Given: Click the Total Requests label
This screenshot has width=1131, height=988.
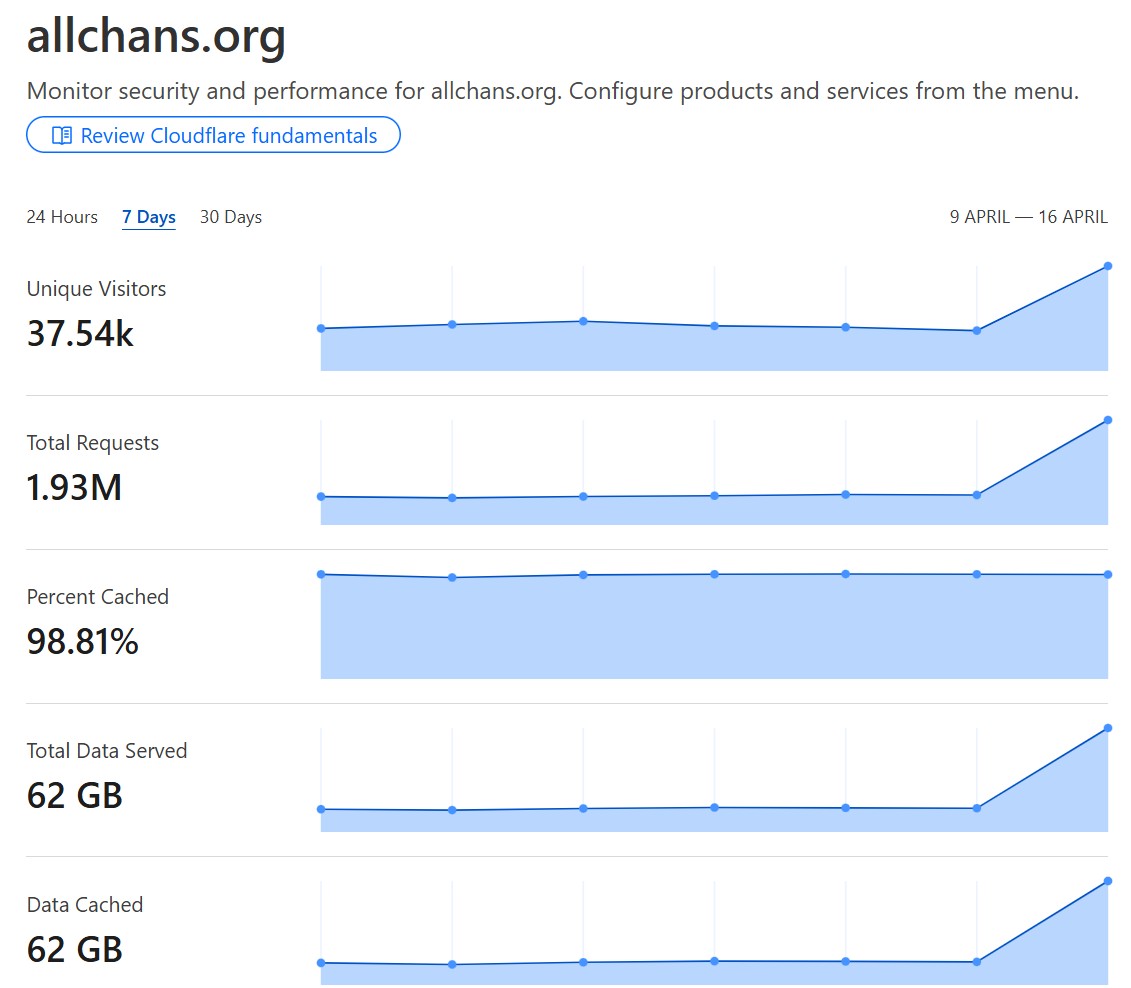Looking at the screenshot, I should tap(92, 443).
